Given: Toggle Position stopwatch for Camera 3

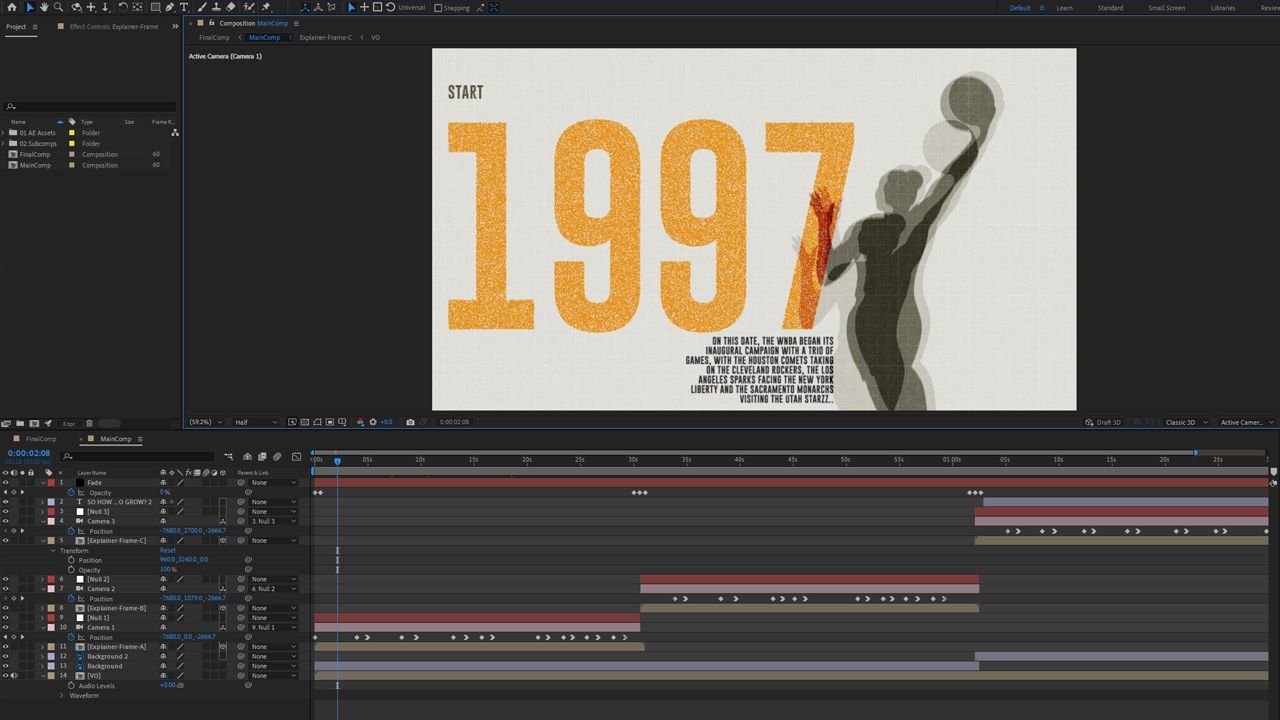Looking at the screenshot, I should pyautogui.click(x=71, y=531).
